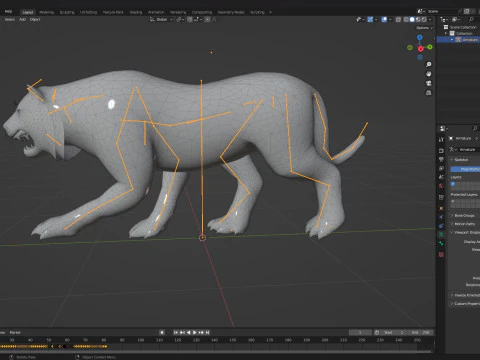Screen dimensions: 480x360
Task: Switch to the Shading workspace tab
Action: click(136, 12)
